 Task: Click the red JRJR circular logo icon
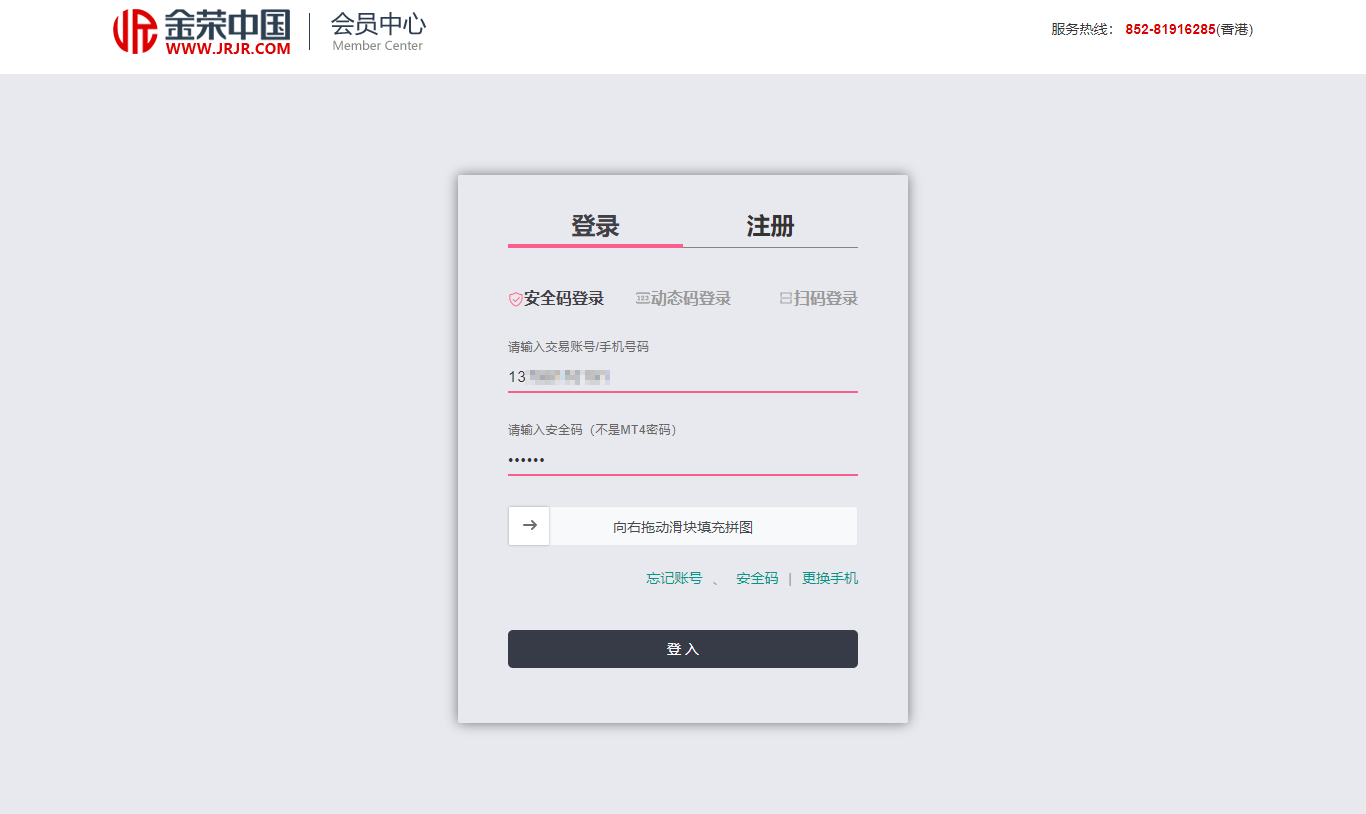click(x=135, y=31)
